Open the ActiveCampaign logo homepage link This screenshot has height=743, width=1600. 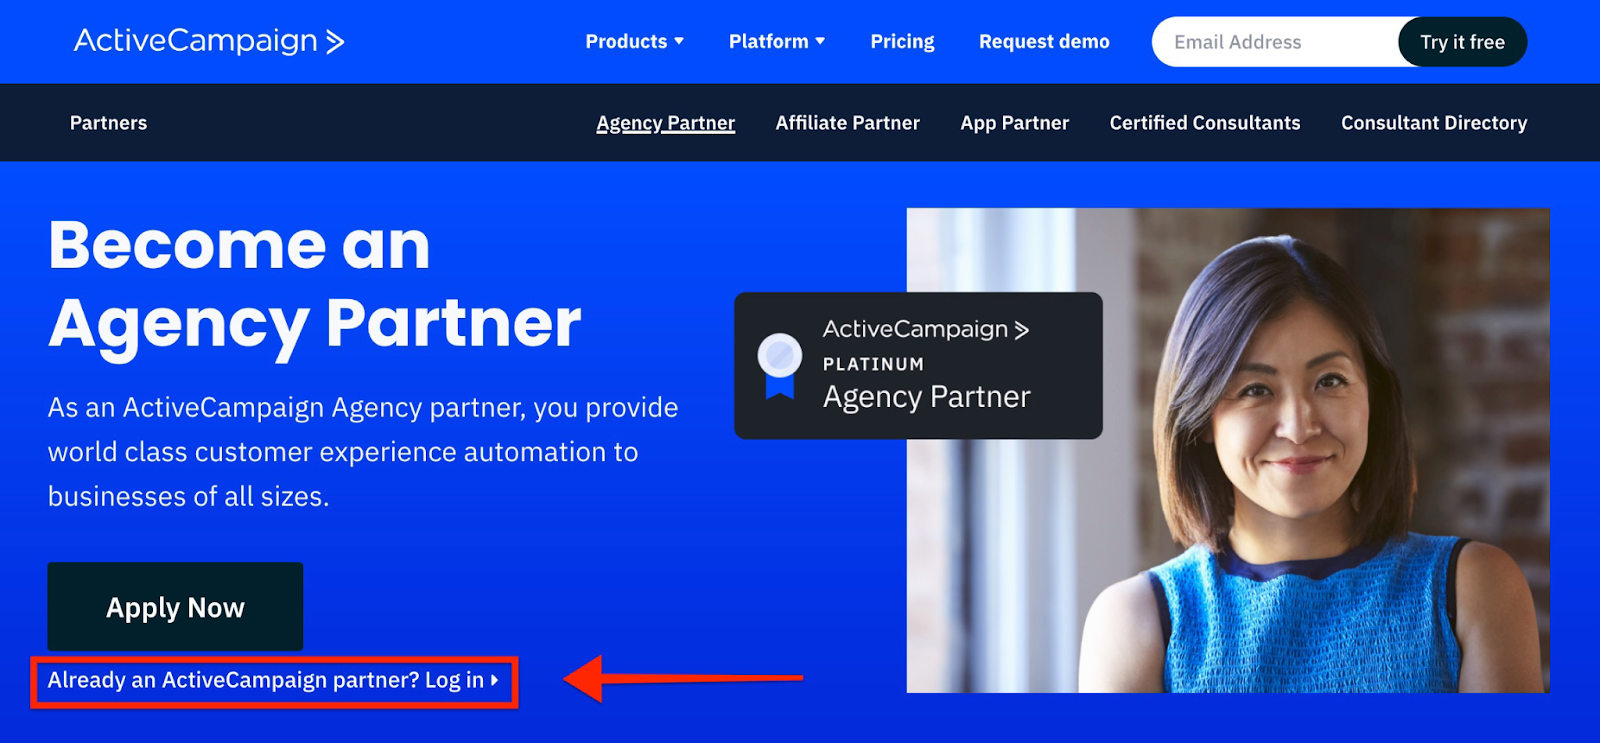pos(209,41)
